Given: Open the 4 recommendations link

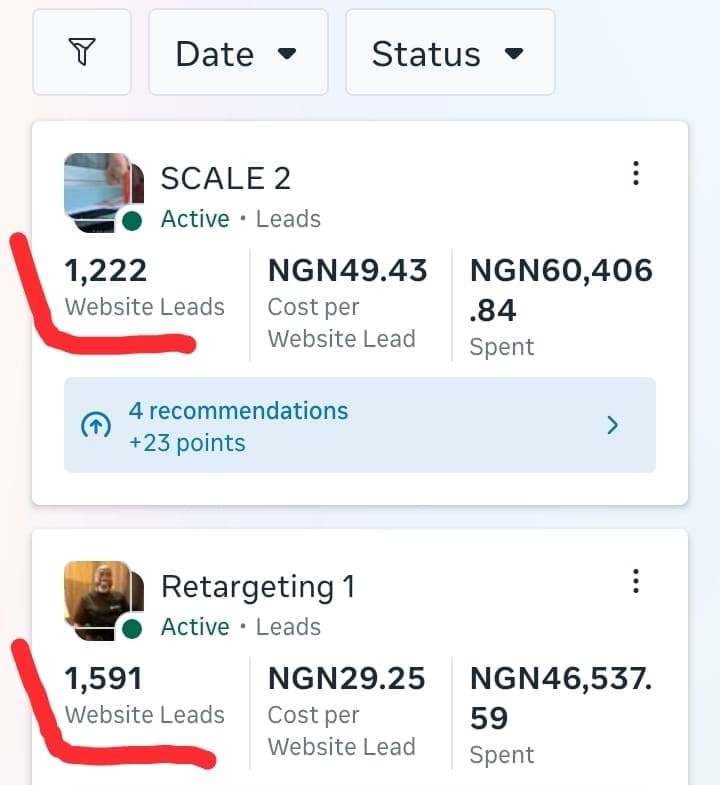Looking at the screenshot, I should click(x=238, y=411).
